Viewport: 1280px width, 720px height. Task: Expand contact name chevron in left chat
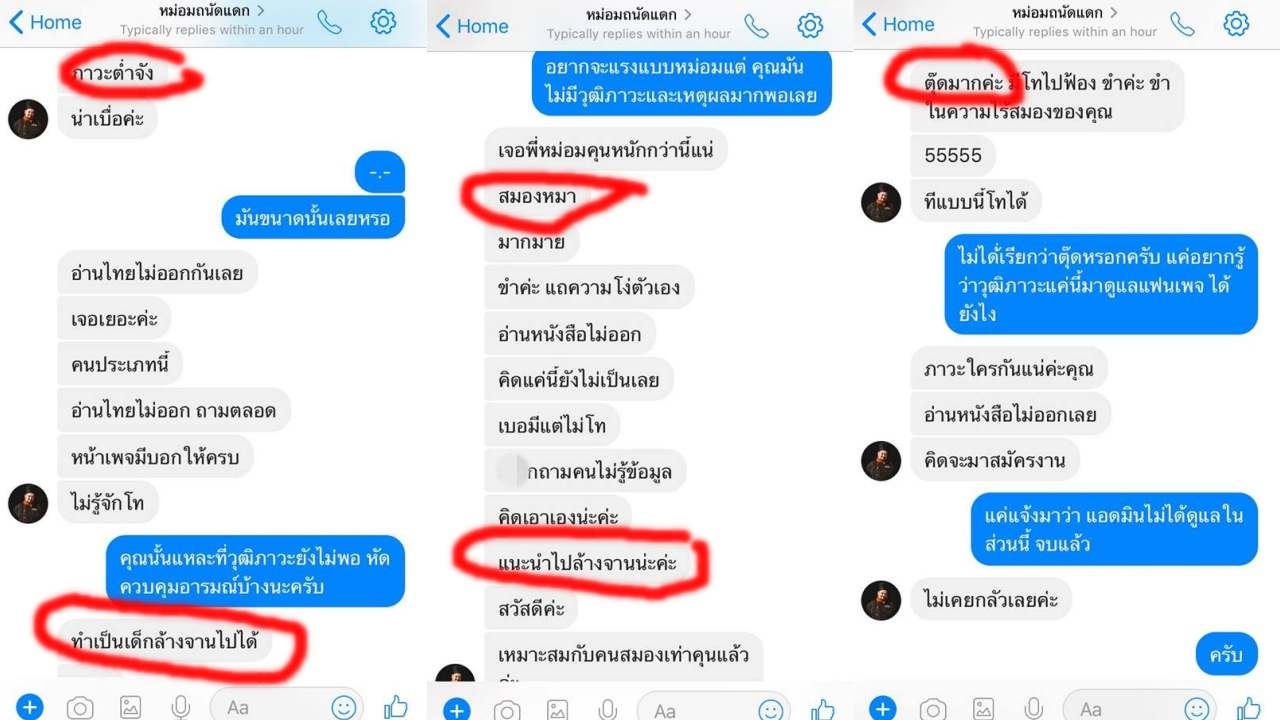pos(261,11)
